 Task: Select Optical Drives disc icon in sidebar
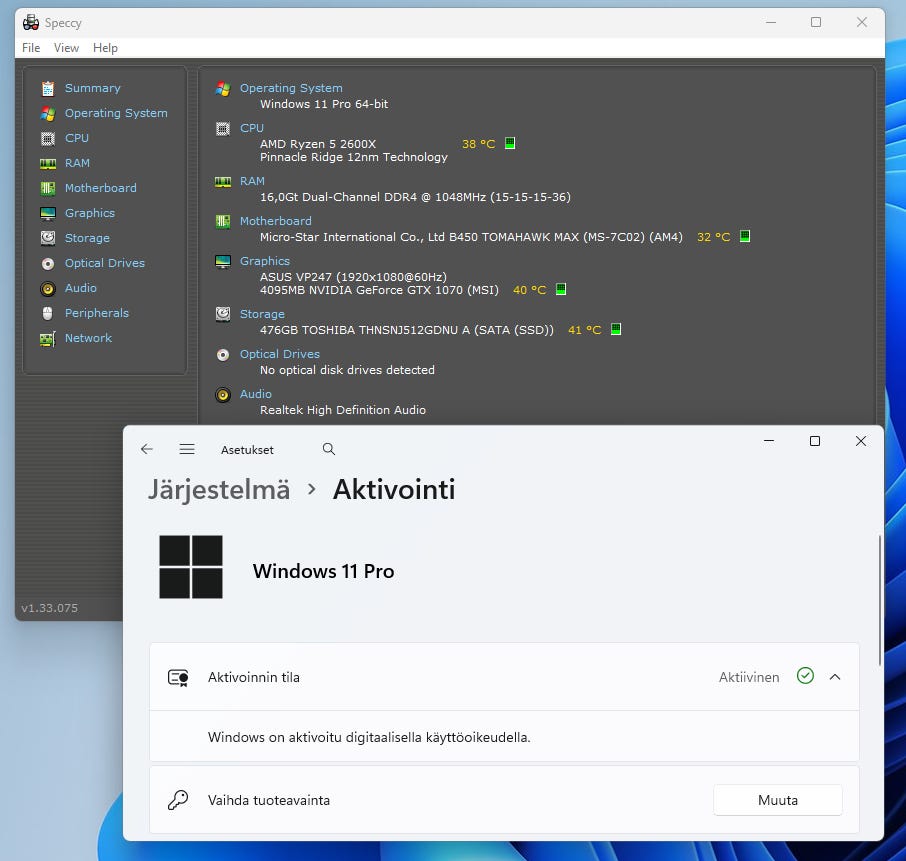(48, 264)
